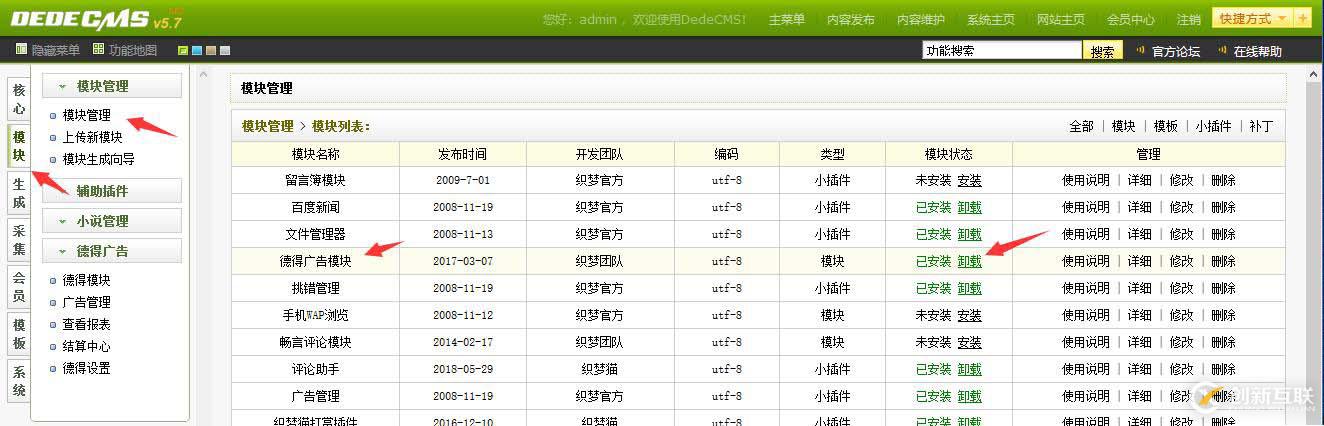This screenshot has height=426, width=1324.
Task: Click the speaker icon beside 官方论坛
Action: click(1141, 50)
